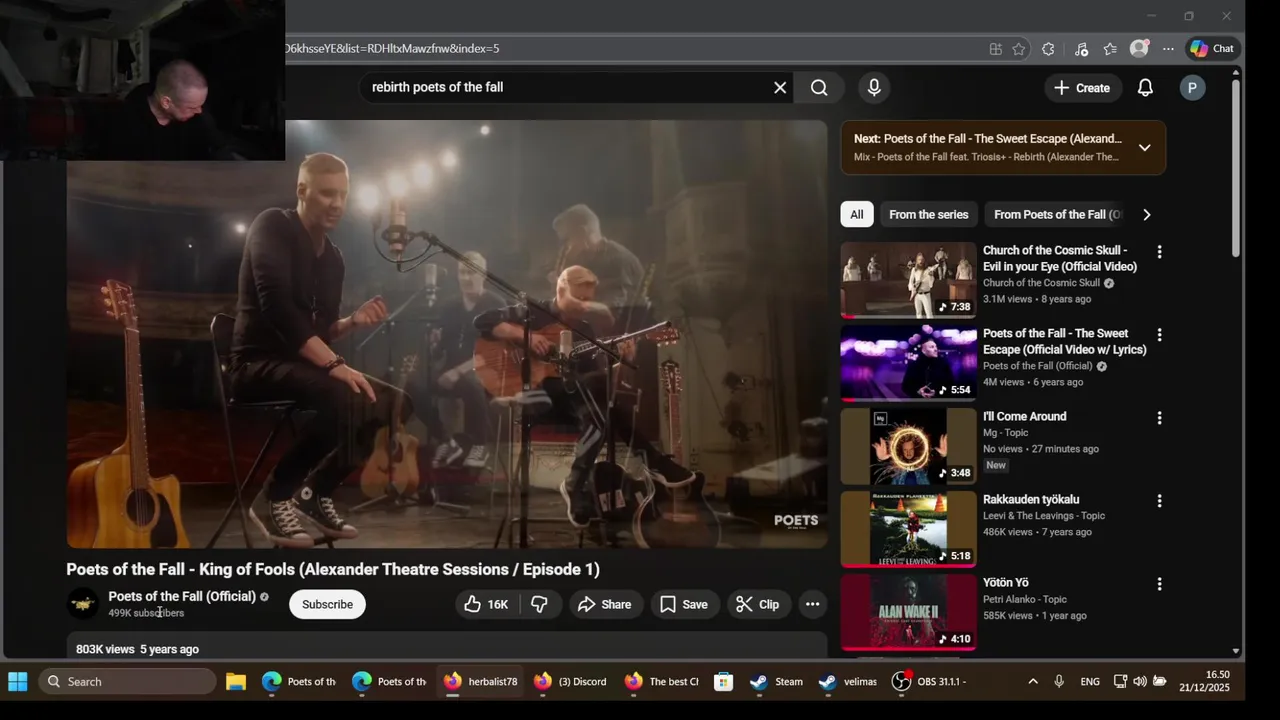The image size is (1280, 720).
Task: Switch ENG input language indicator
Action: coord(1090,682)
